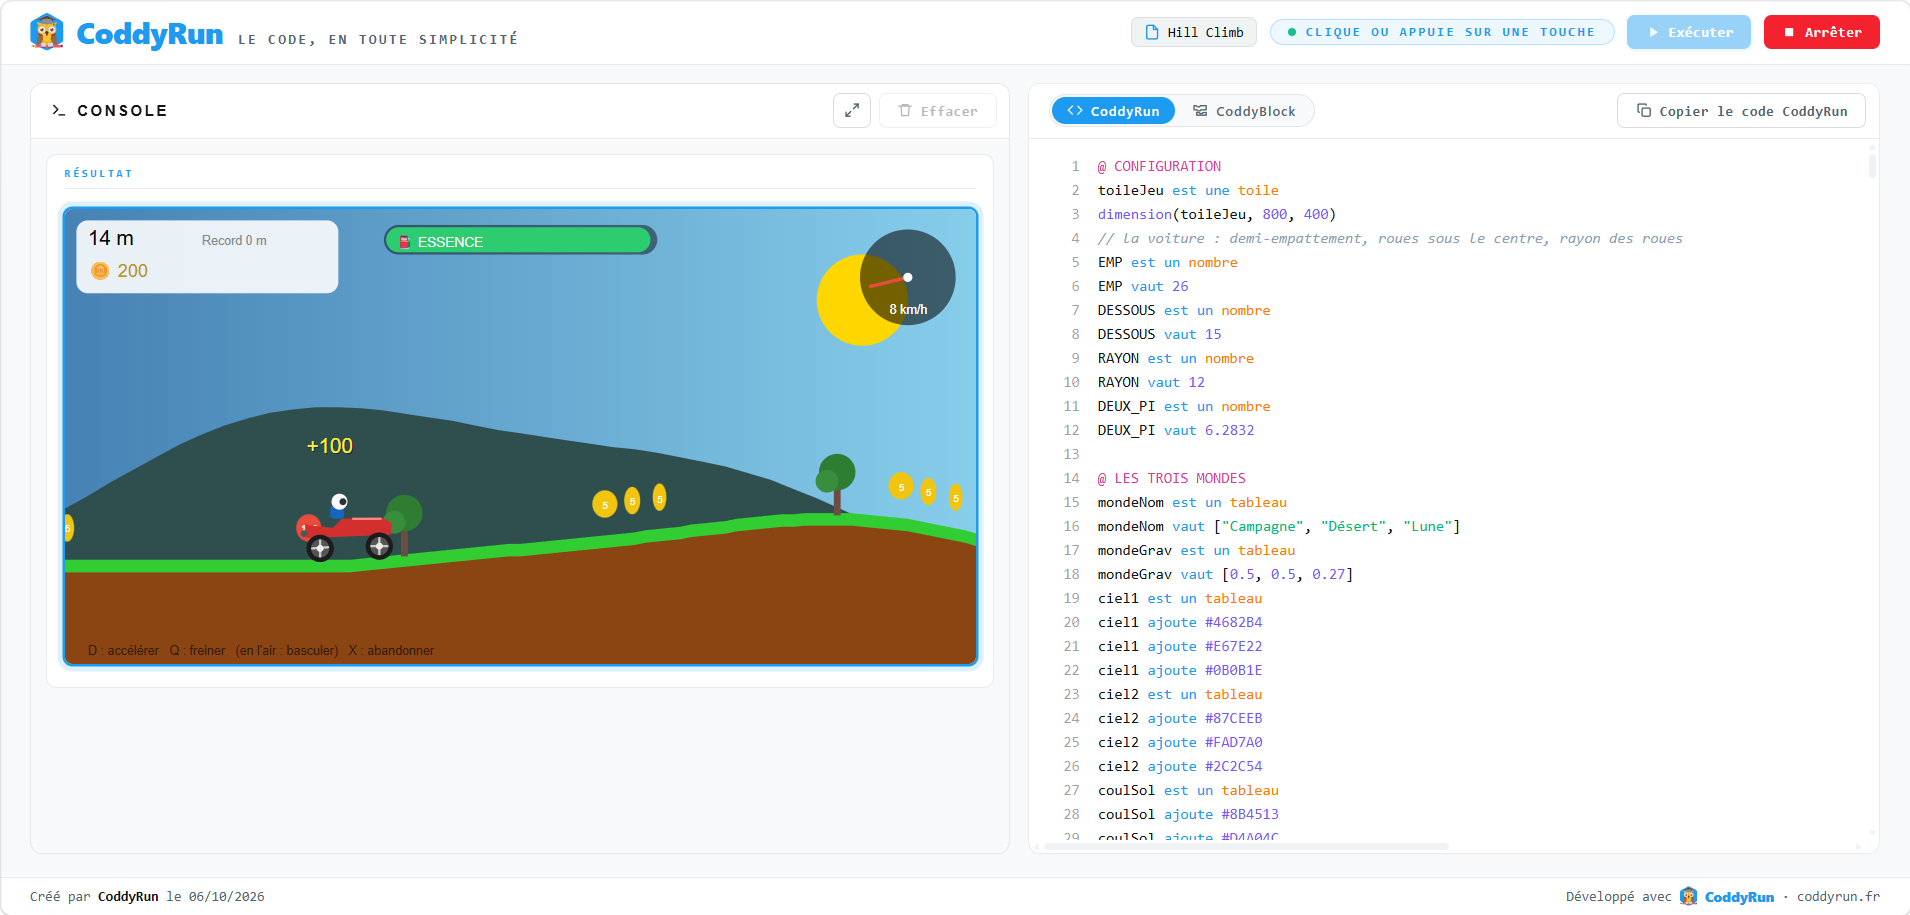This screenshot has width=1910, height=915.
Task: Clear the console with Effacer
Action: point(938,111)
